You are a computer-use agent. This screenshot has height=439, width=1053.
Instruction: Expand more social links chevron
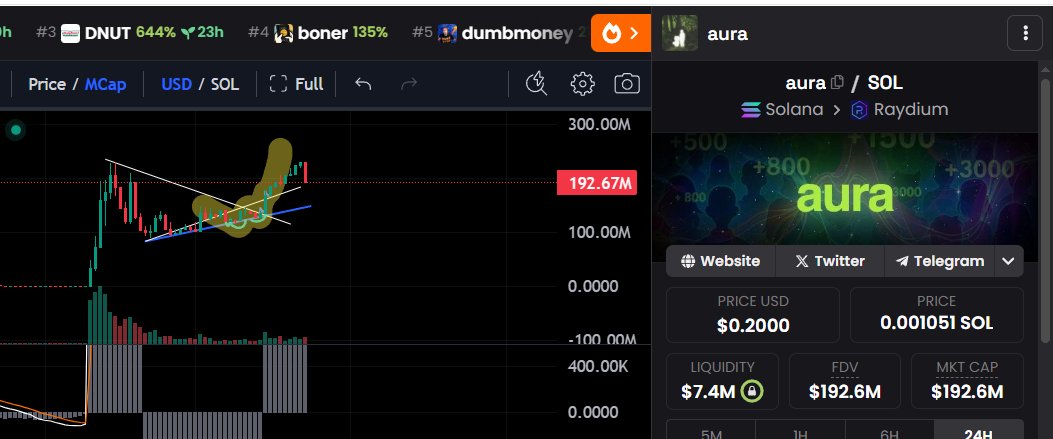pyautogui.click(x=1008, y=261)
